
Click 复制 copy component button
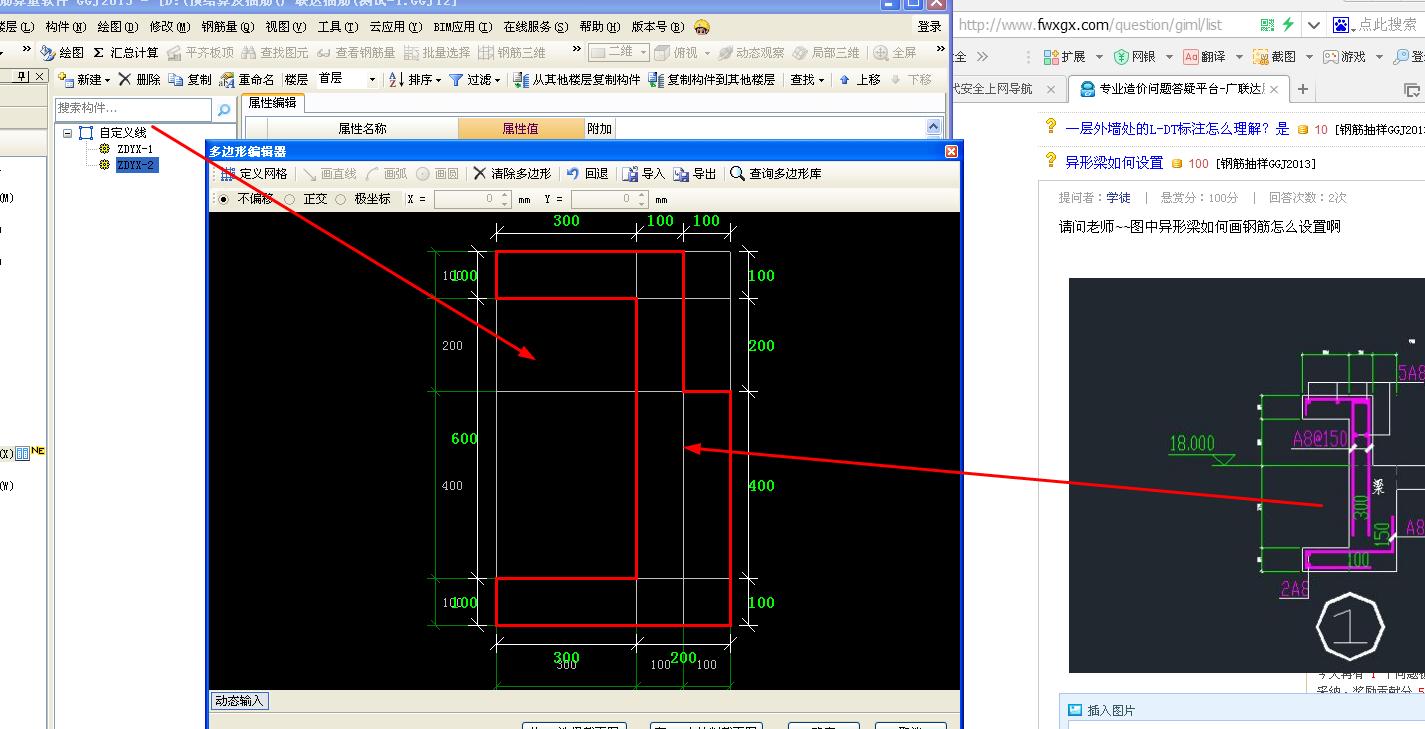pyautogui.click(x=190, y=79)
